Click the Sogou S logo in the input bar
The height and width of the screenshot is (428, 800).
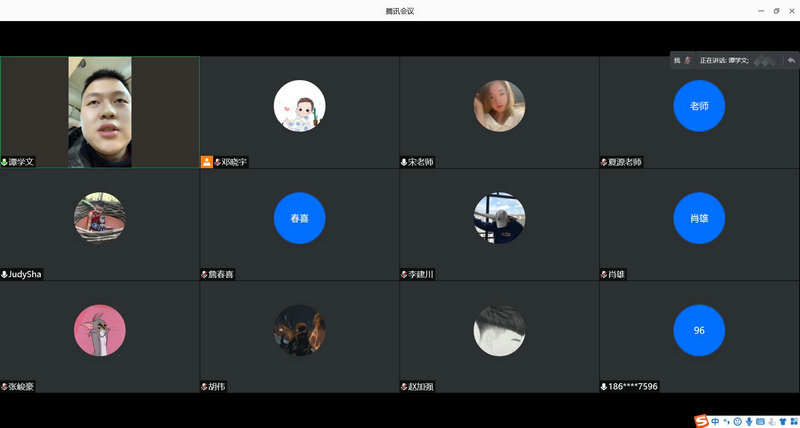702,421
